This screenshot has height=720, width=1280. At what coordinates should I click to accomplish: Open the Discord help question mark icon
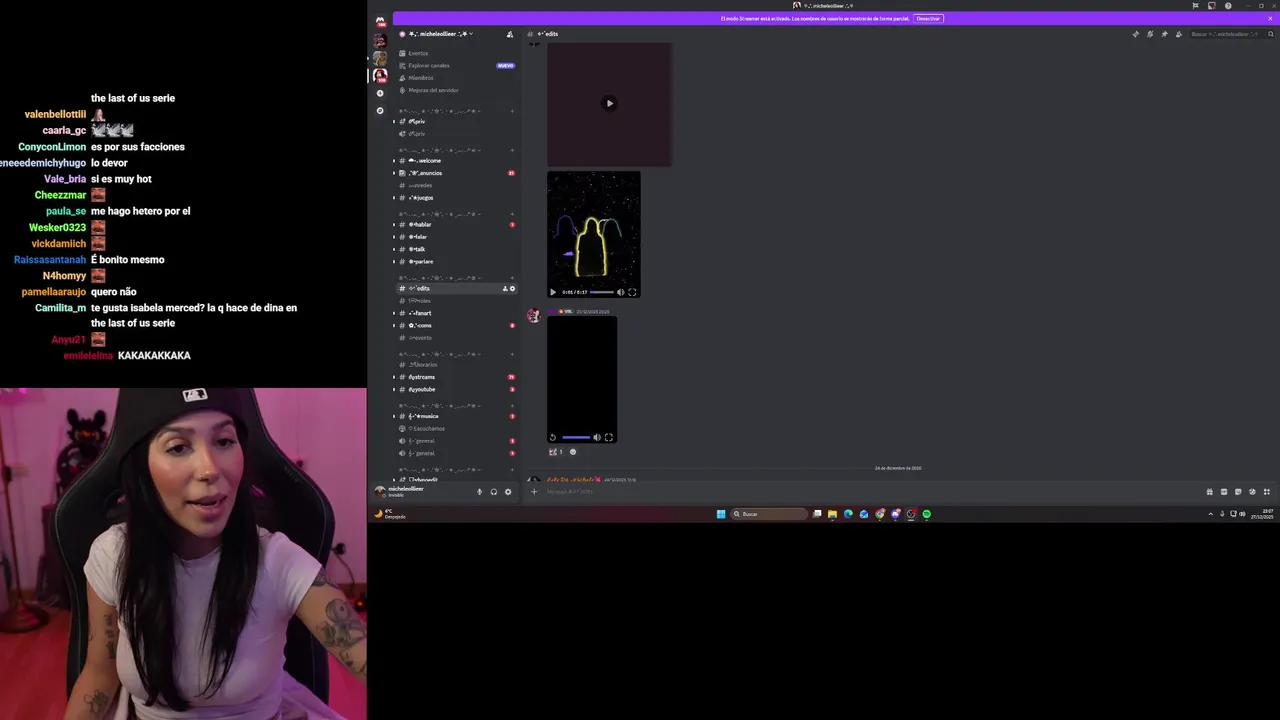coord(1228,6)
